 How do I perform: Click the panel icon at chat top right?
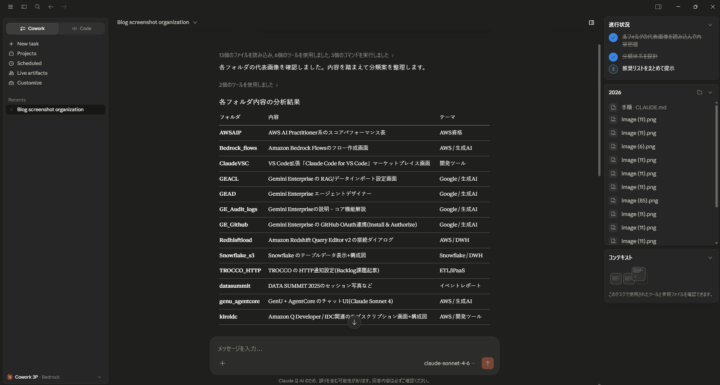591,23
